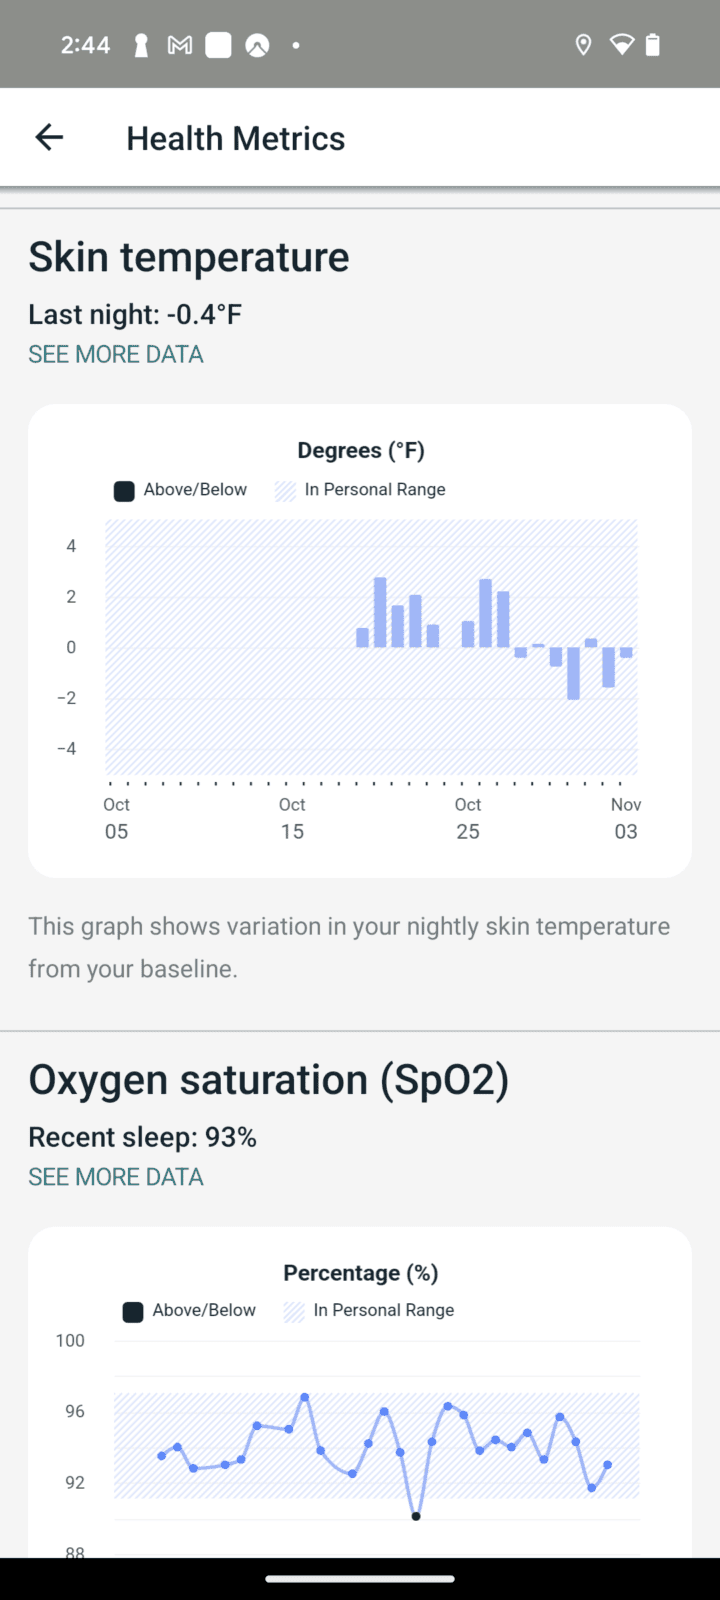Open SEE MORE DATA under Skin temperature
This screenshot has height=1600, width=720.
pos(116,354)
